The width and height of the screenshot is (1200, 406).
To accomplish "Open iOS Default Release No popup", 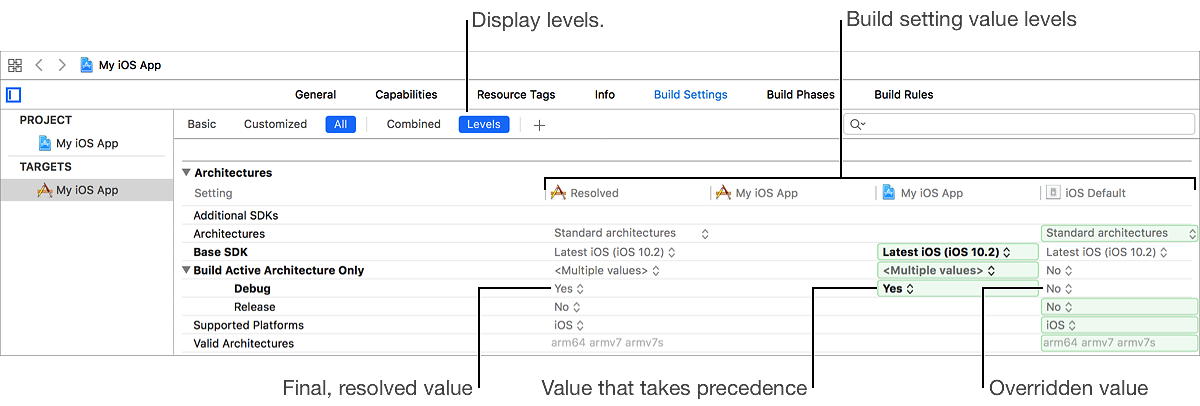I will tap(1120, 307).
